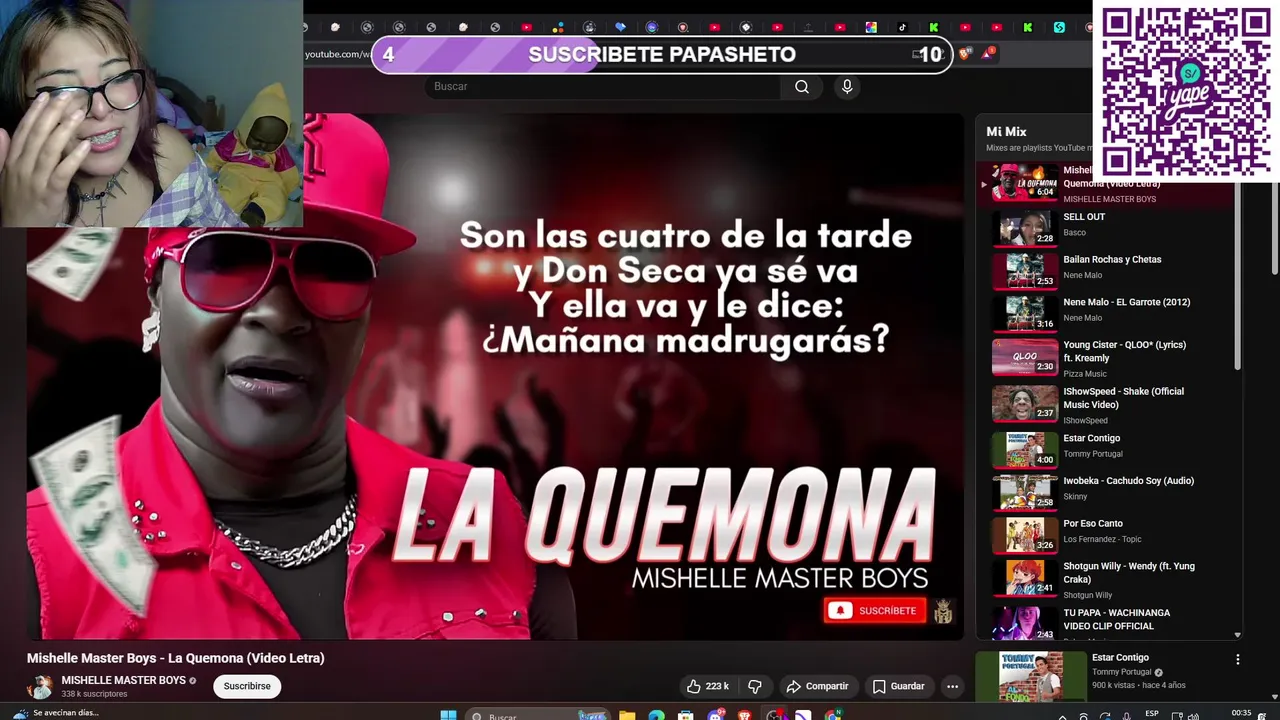Viewport: 1280px width, 720px height.
Task: Play Young Cister QLOO thumbnail
Action: click(x=1024, y=357)
